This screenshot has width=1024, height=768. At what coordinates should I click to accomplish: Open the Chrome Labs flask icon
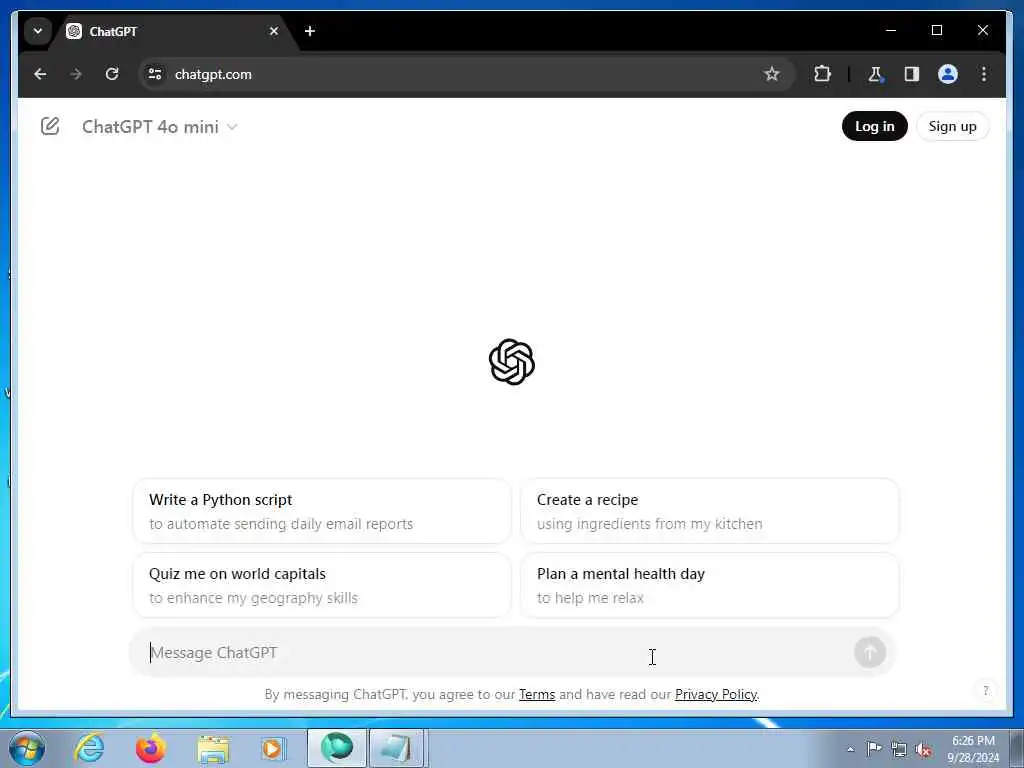875,74
